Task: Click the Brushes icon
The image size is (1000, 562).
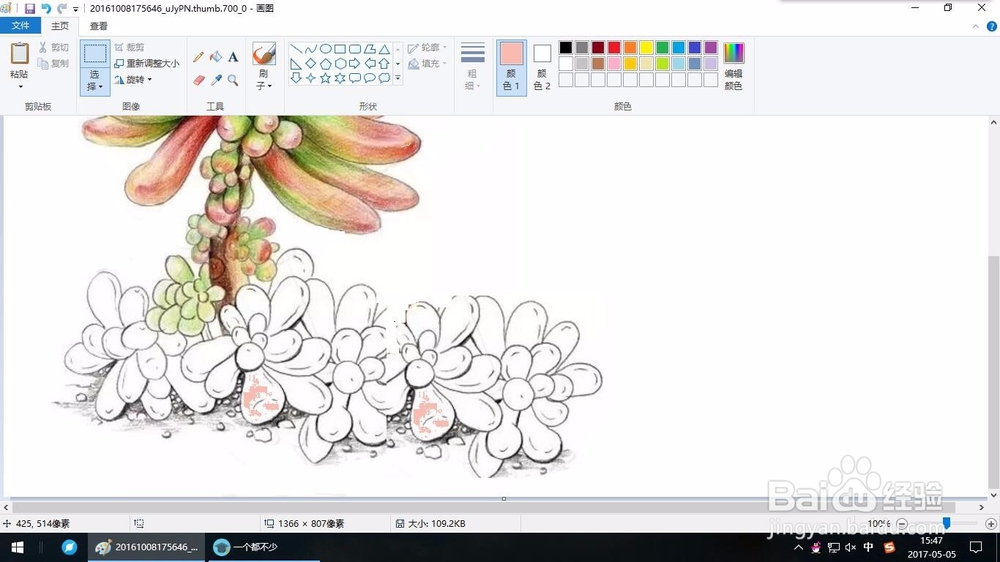Action: (x=263, y=54)
